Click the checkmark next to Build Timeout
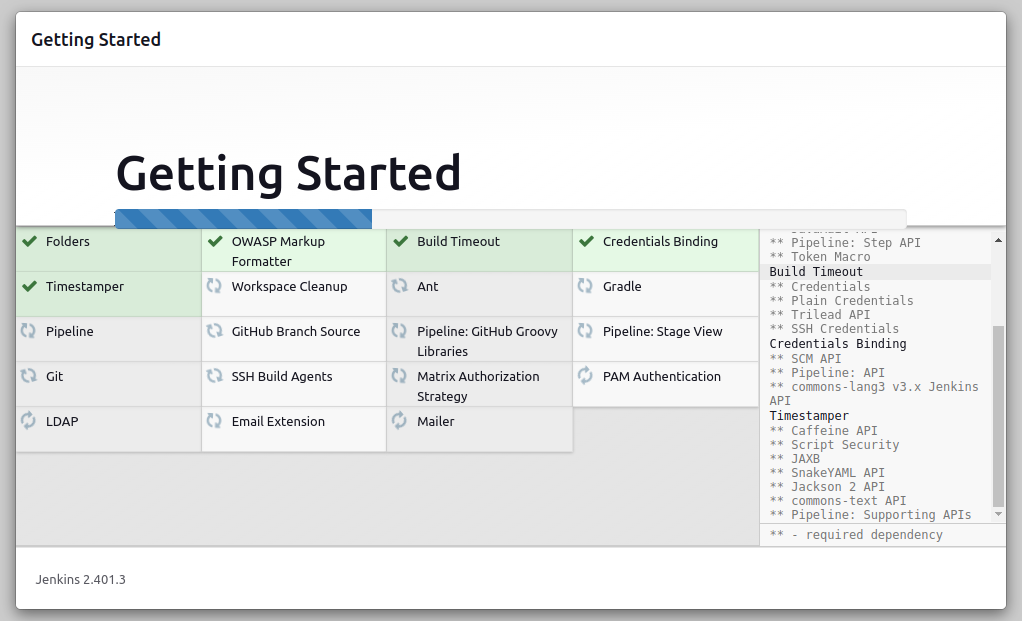The image size is (1022, 621). [400, 241]
